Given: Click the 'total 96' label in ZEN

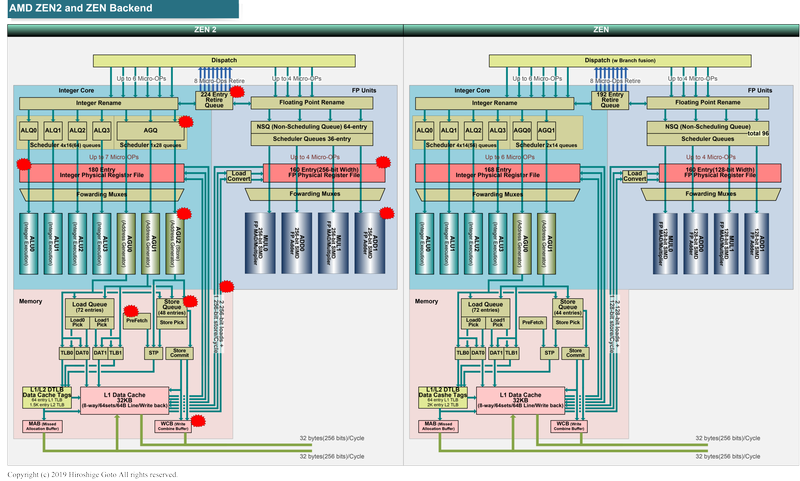Looking at the screenshot, I should coord(758,133).
